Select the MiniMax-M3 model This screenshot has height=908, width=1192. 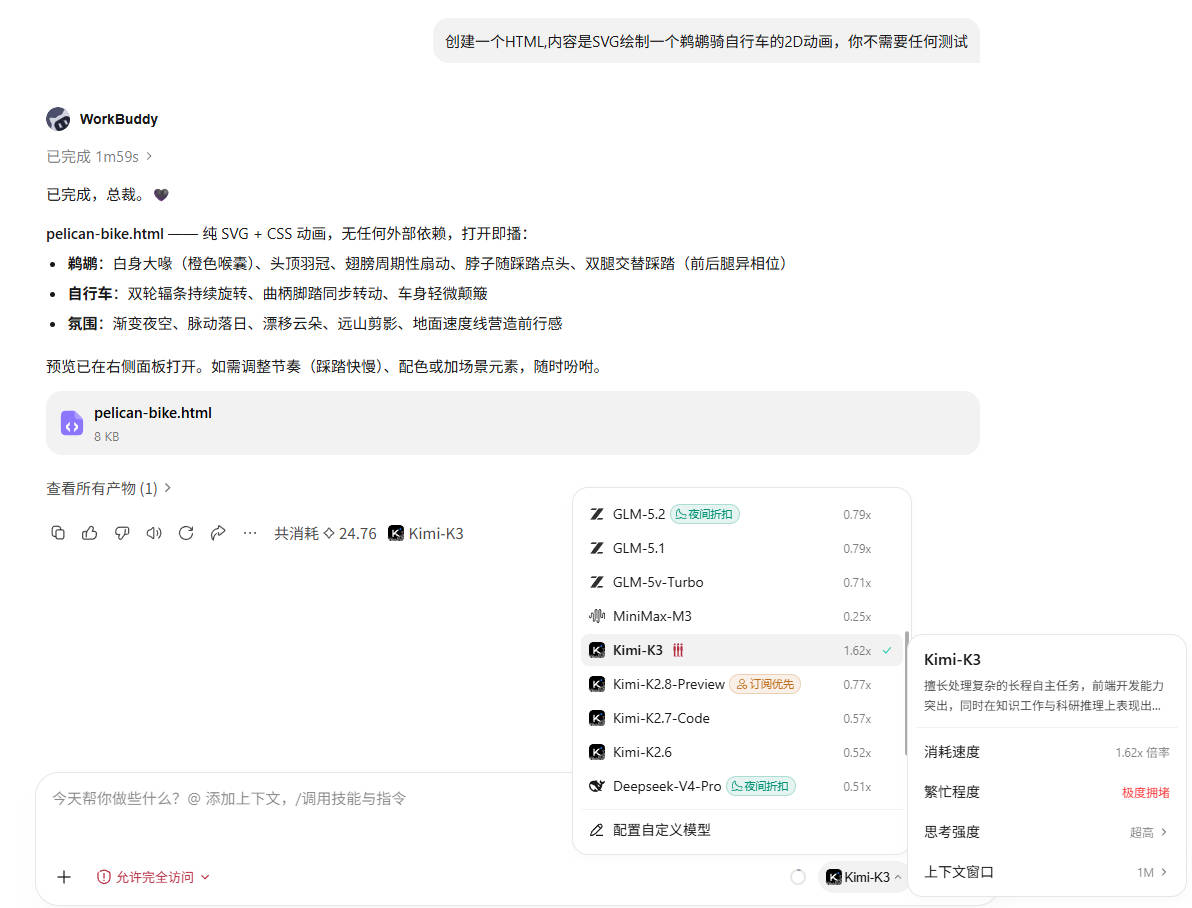(740, 616)
